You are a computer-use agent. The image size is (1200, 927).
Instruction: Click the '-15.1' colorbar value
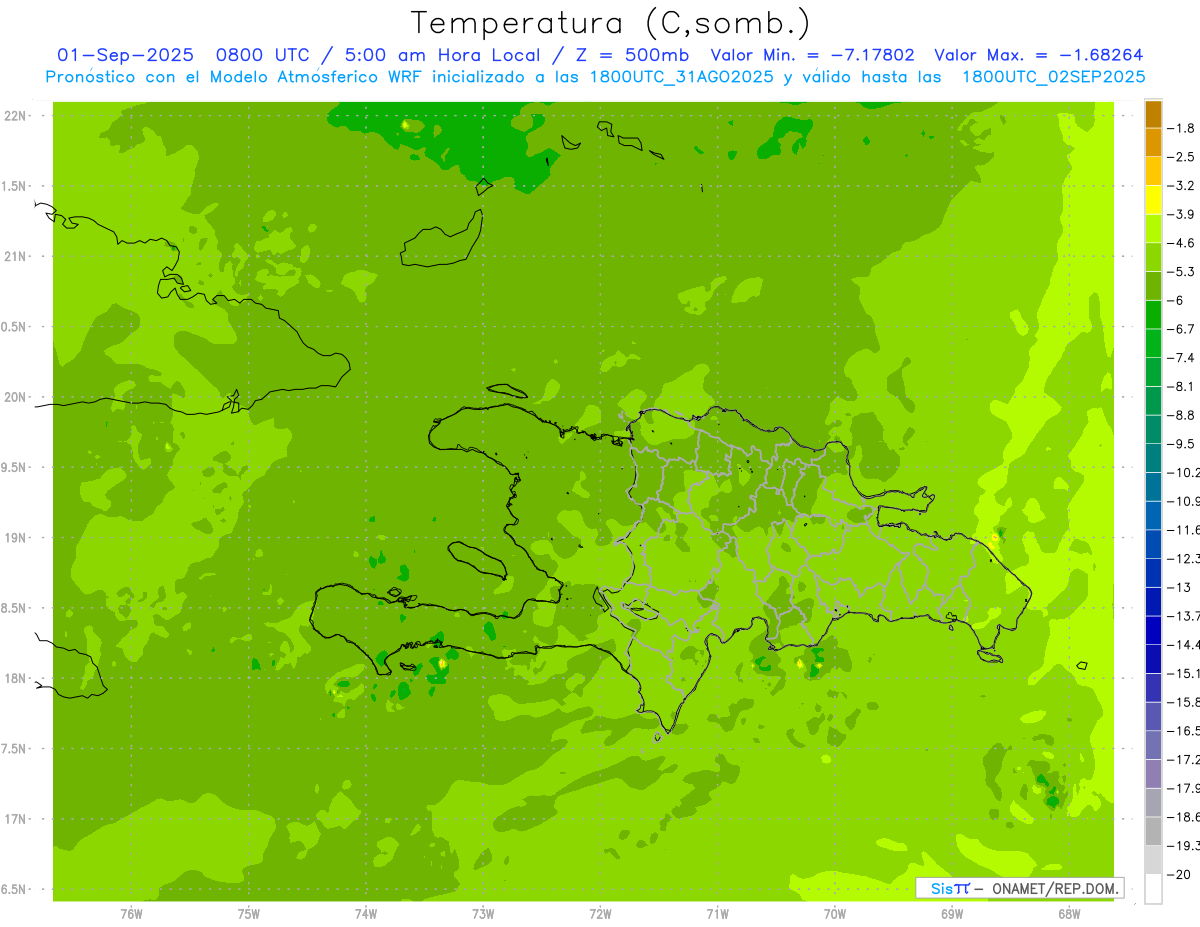[x=1184, y=673]
